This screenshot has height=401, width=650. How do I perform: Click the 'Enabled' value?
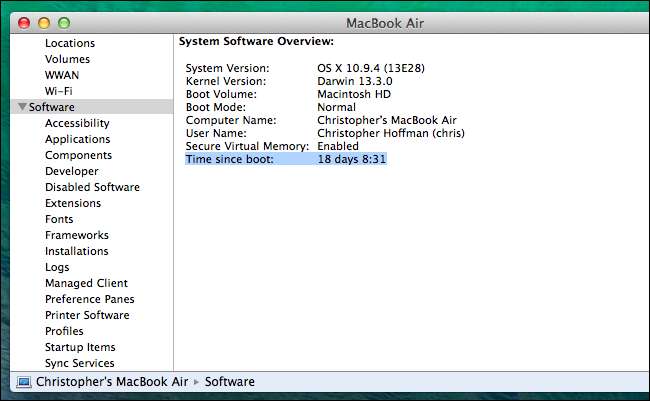(338, 146)
